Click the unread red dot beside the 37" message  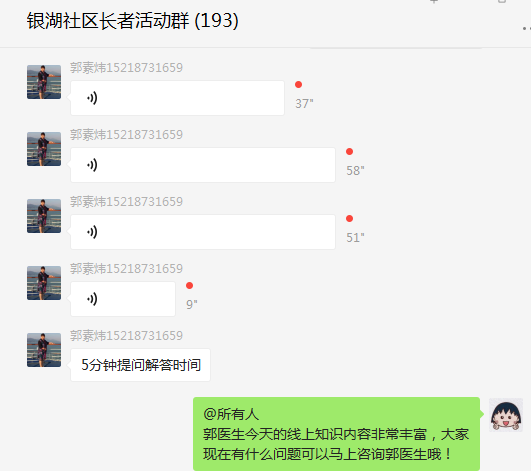[x=298, y=85]
